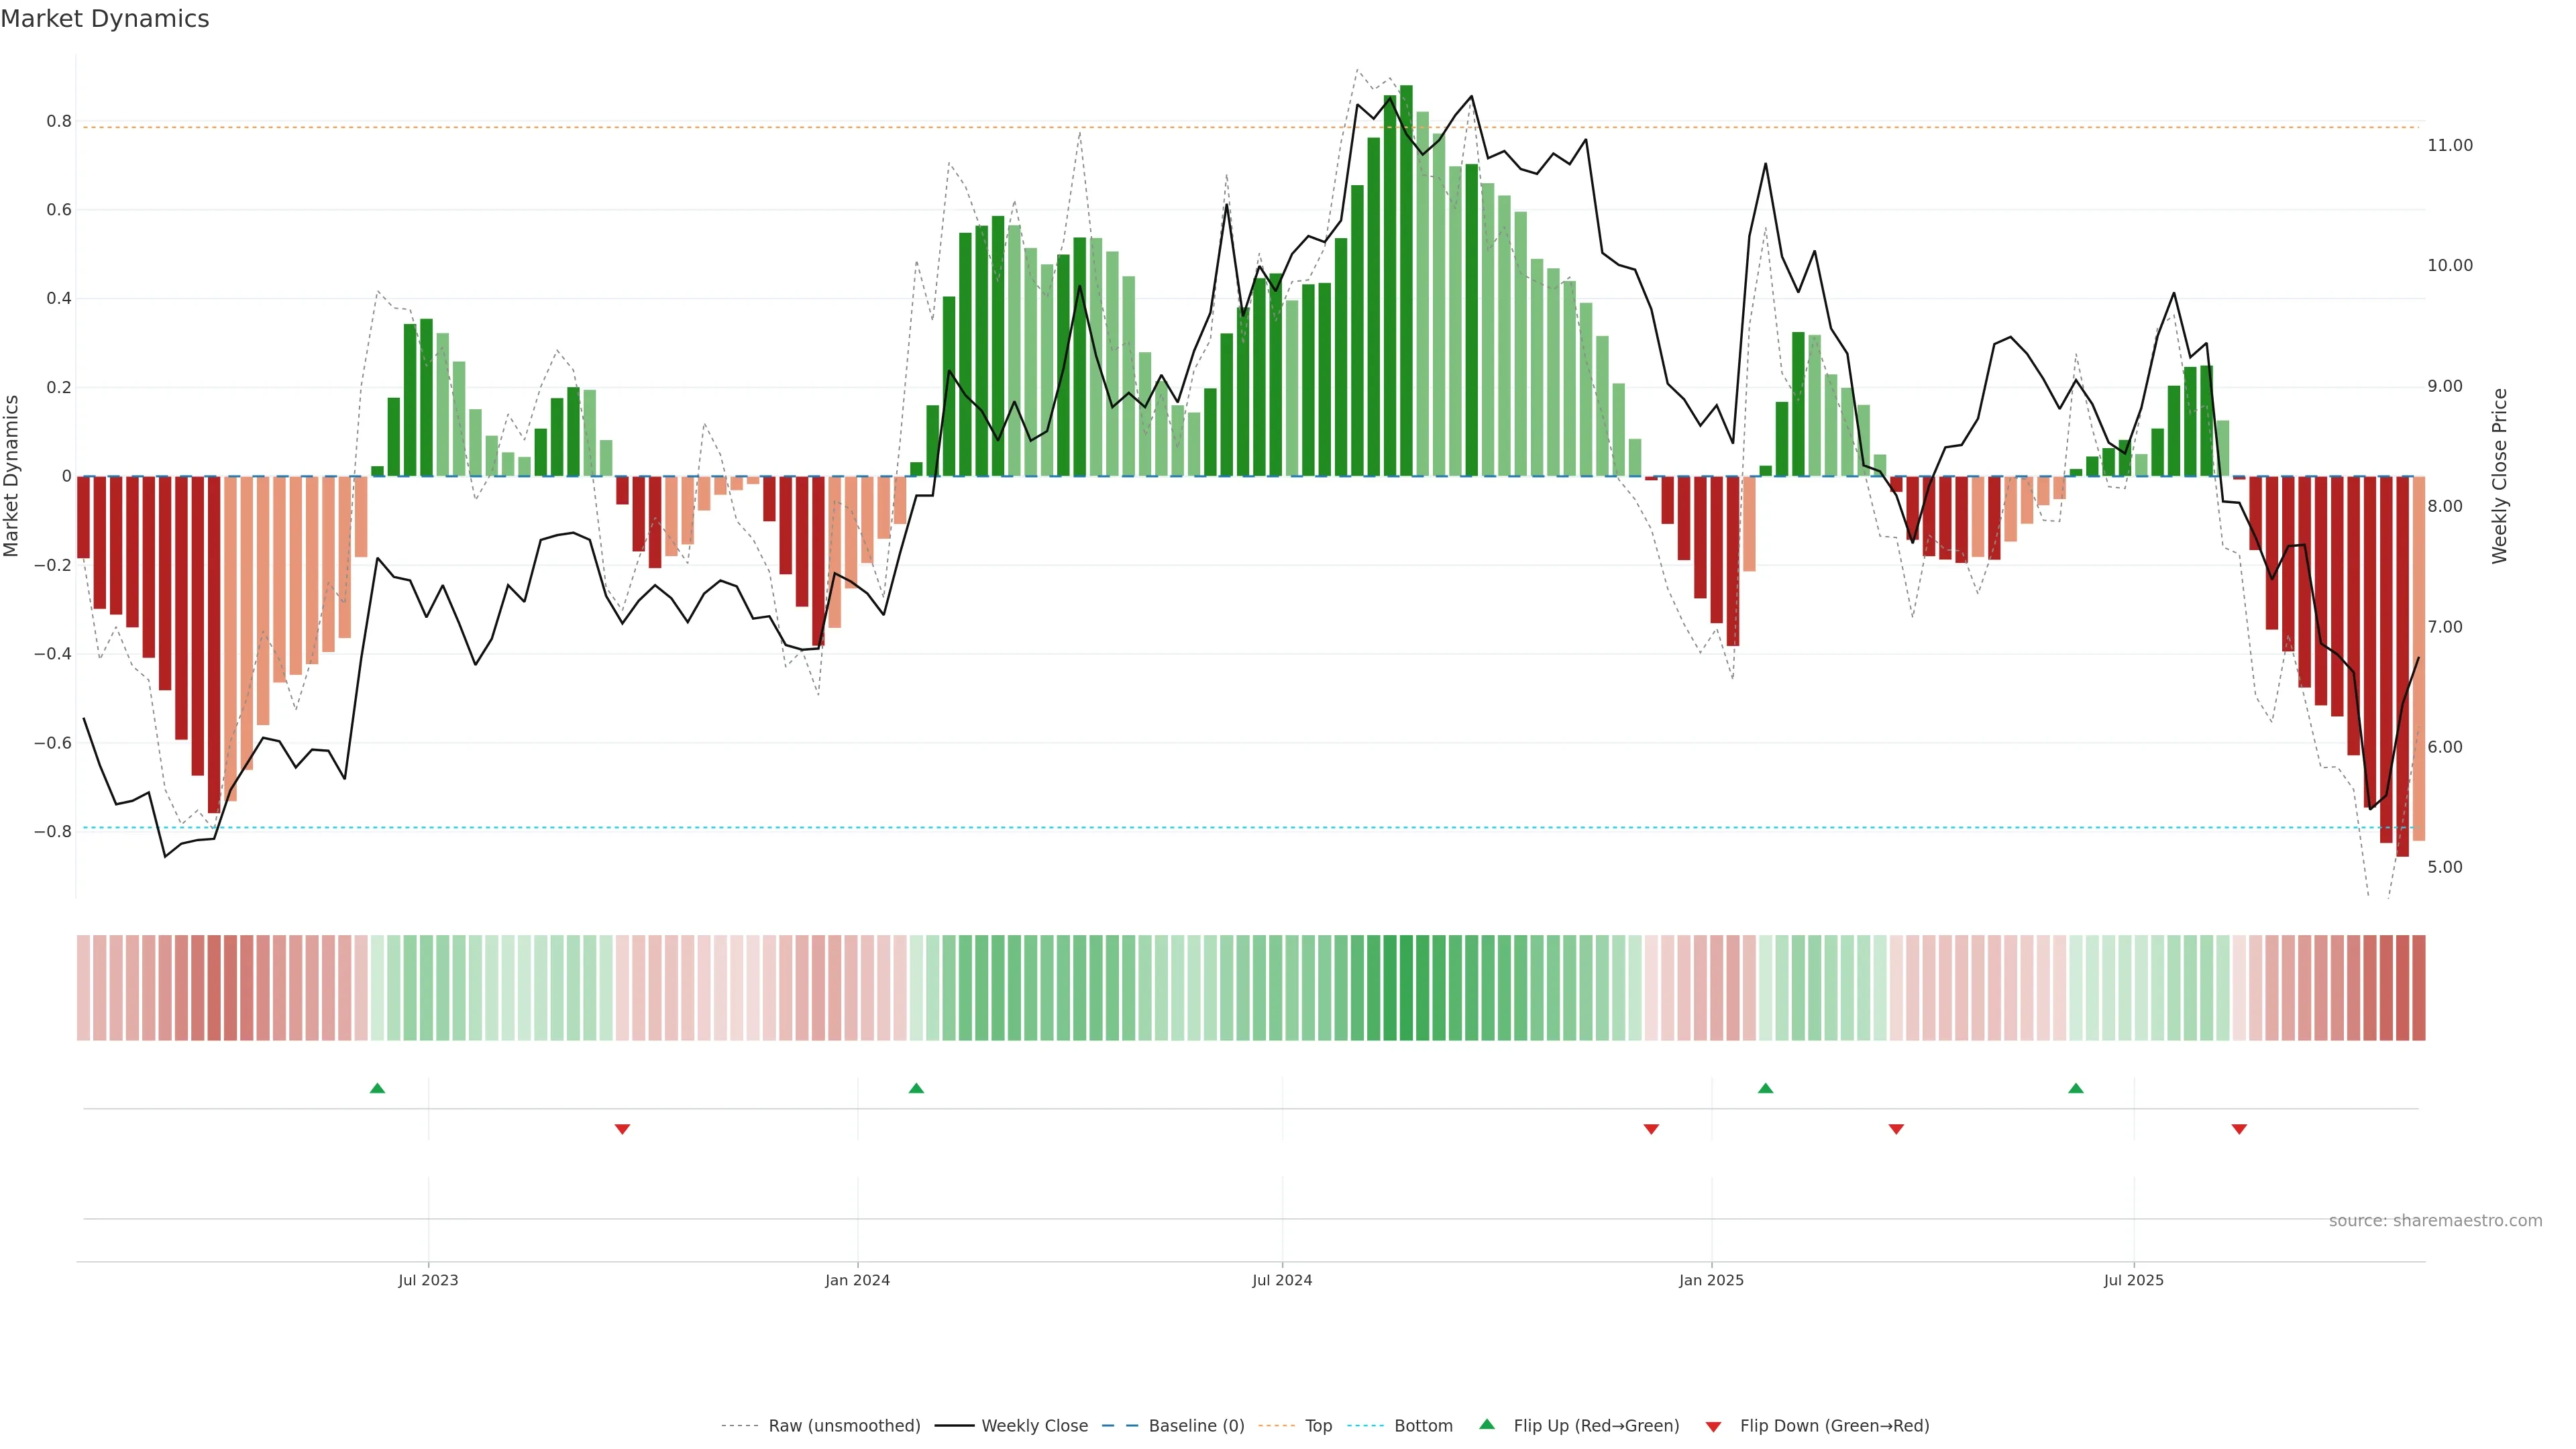
Task: Click the flip-up triangle after Jan 2025
Action: [x=1765, y=1088]
